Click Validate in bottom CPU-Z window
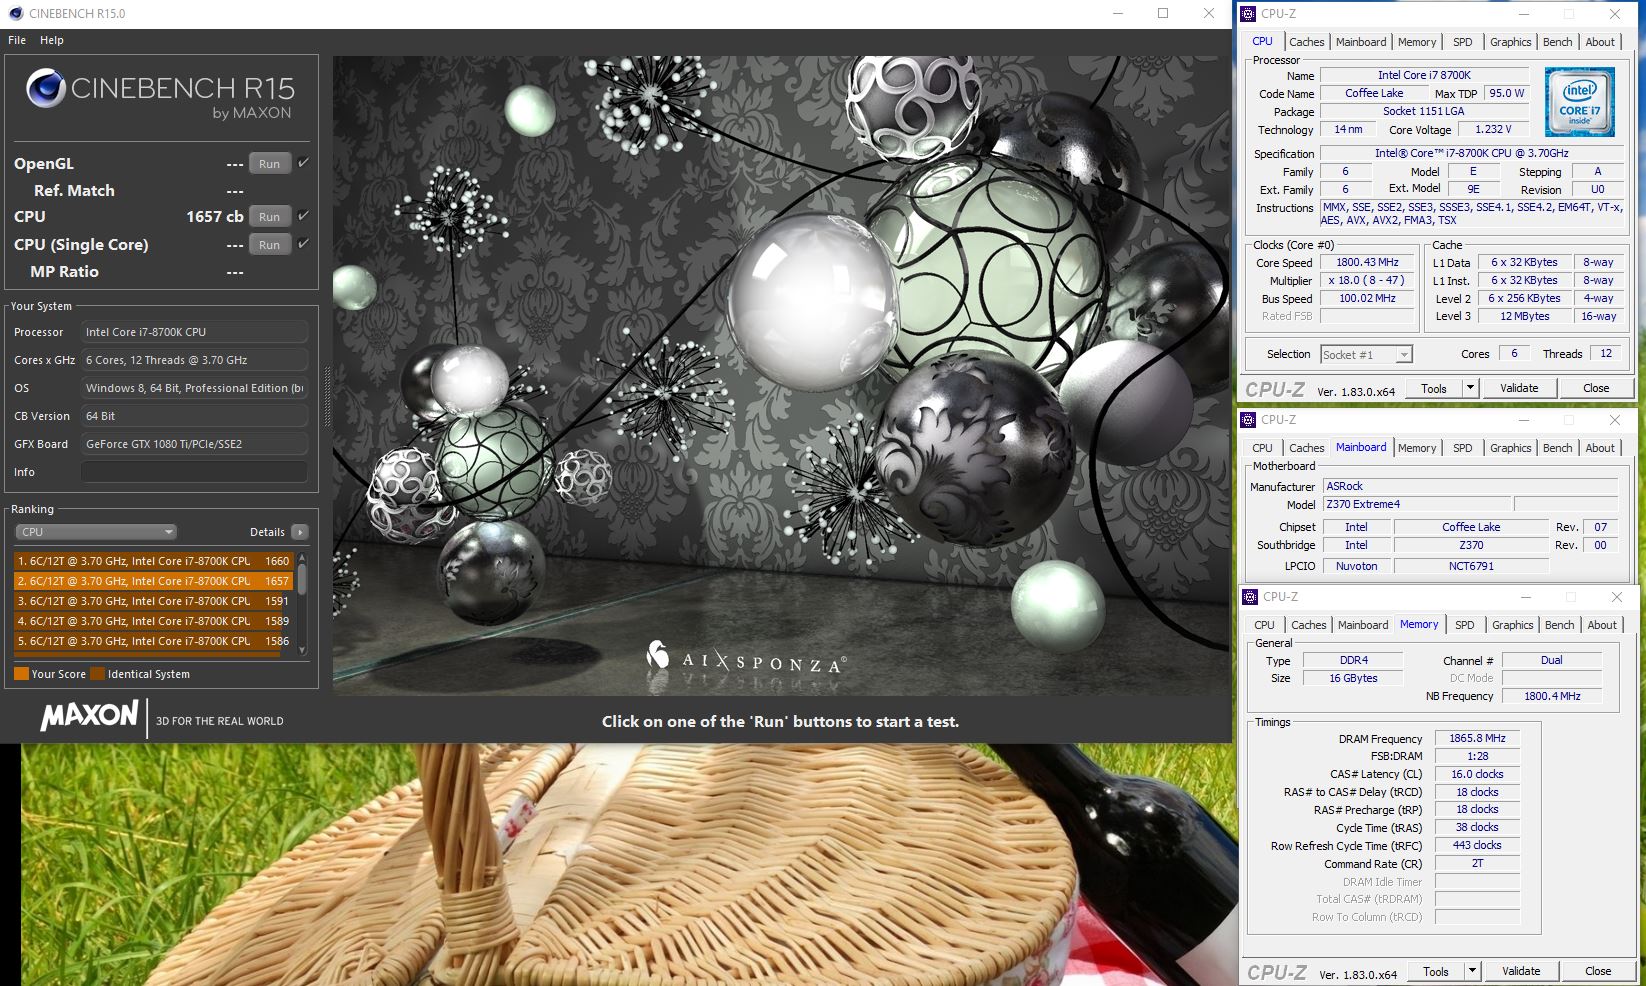This screenshot has width=1646, height=986. pos(1521,971)
